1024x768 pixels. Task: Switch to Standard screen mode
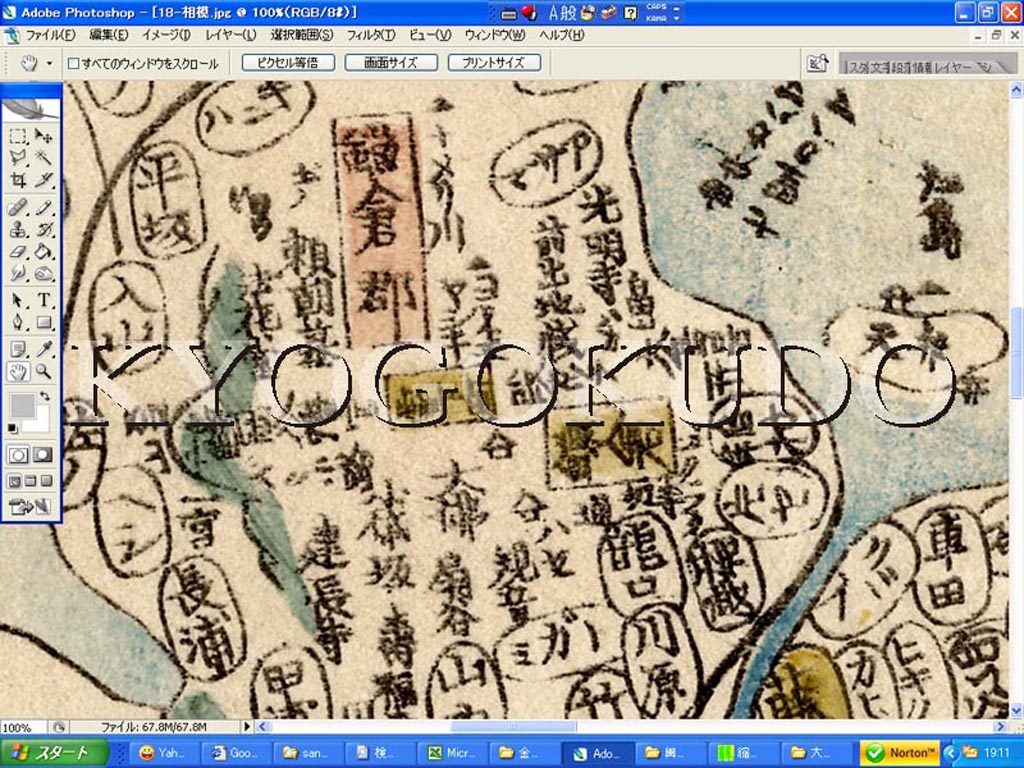pos(14,481)
